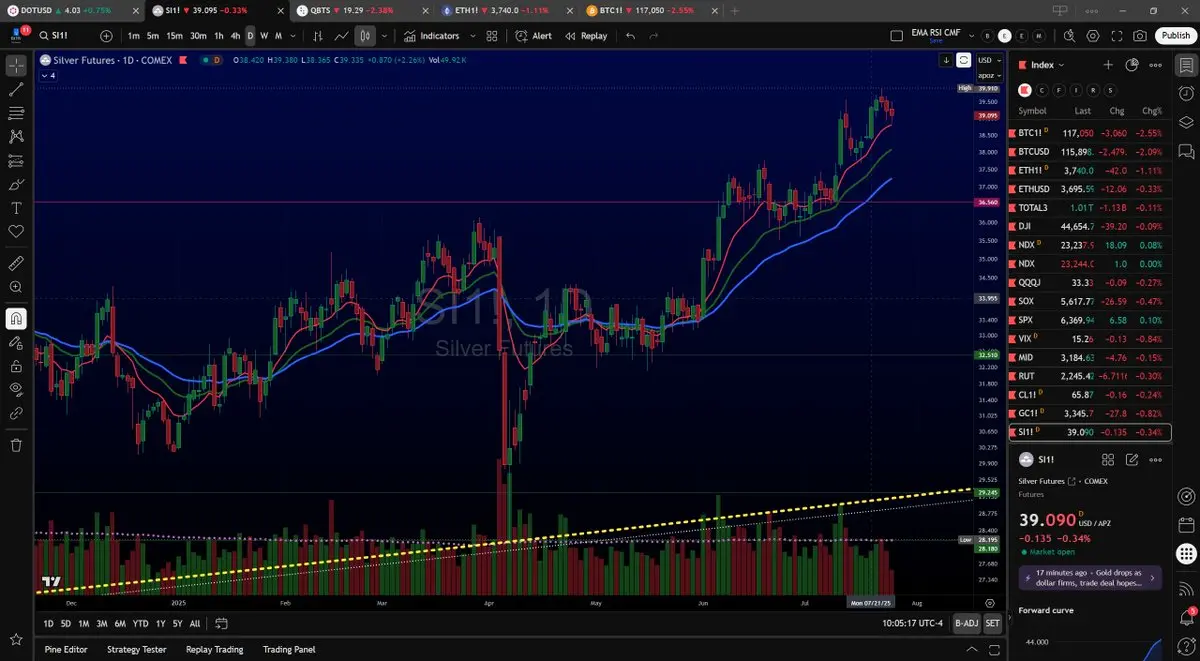Set the range to 3M
The width and height of the screenshot is (1200, 661).
pyautogui.click(x=102, y=624)
